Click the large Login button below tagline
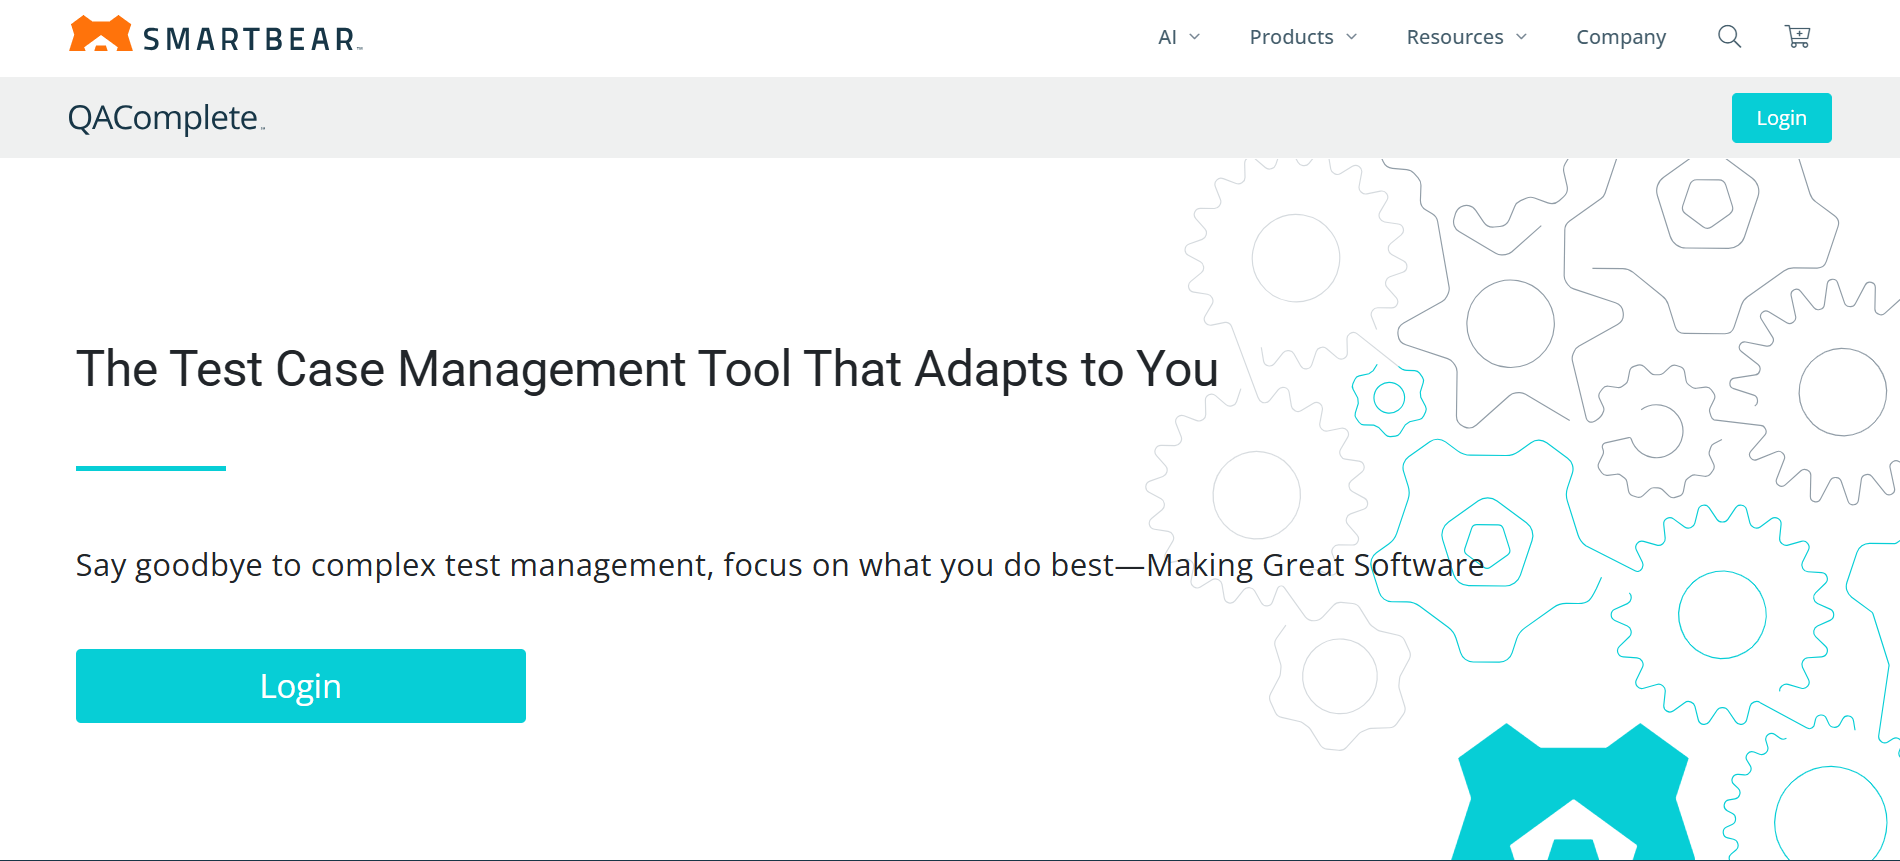Image resolution: width=1900 pixels, height=861 pixels. pos(301,686)
